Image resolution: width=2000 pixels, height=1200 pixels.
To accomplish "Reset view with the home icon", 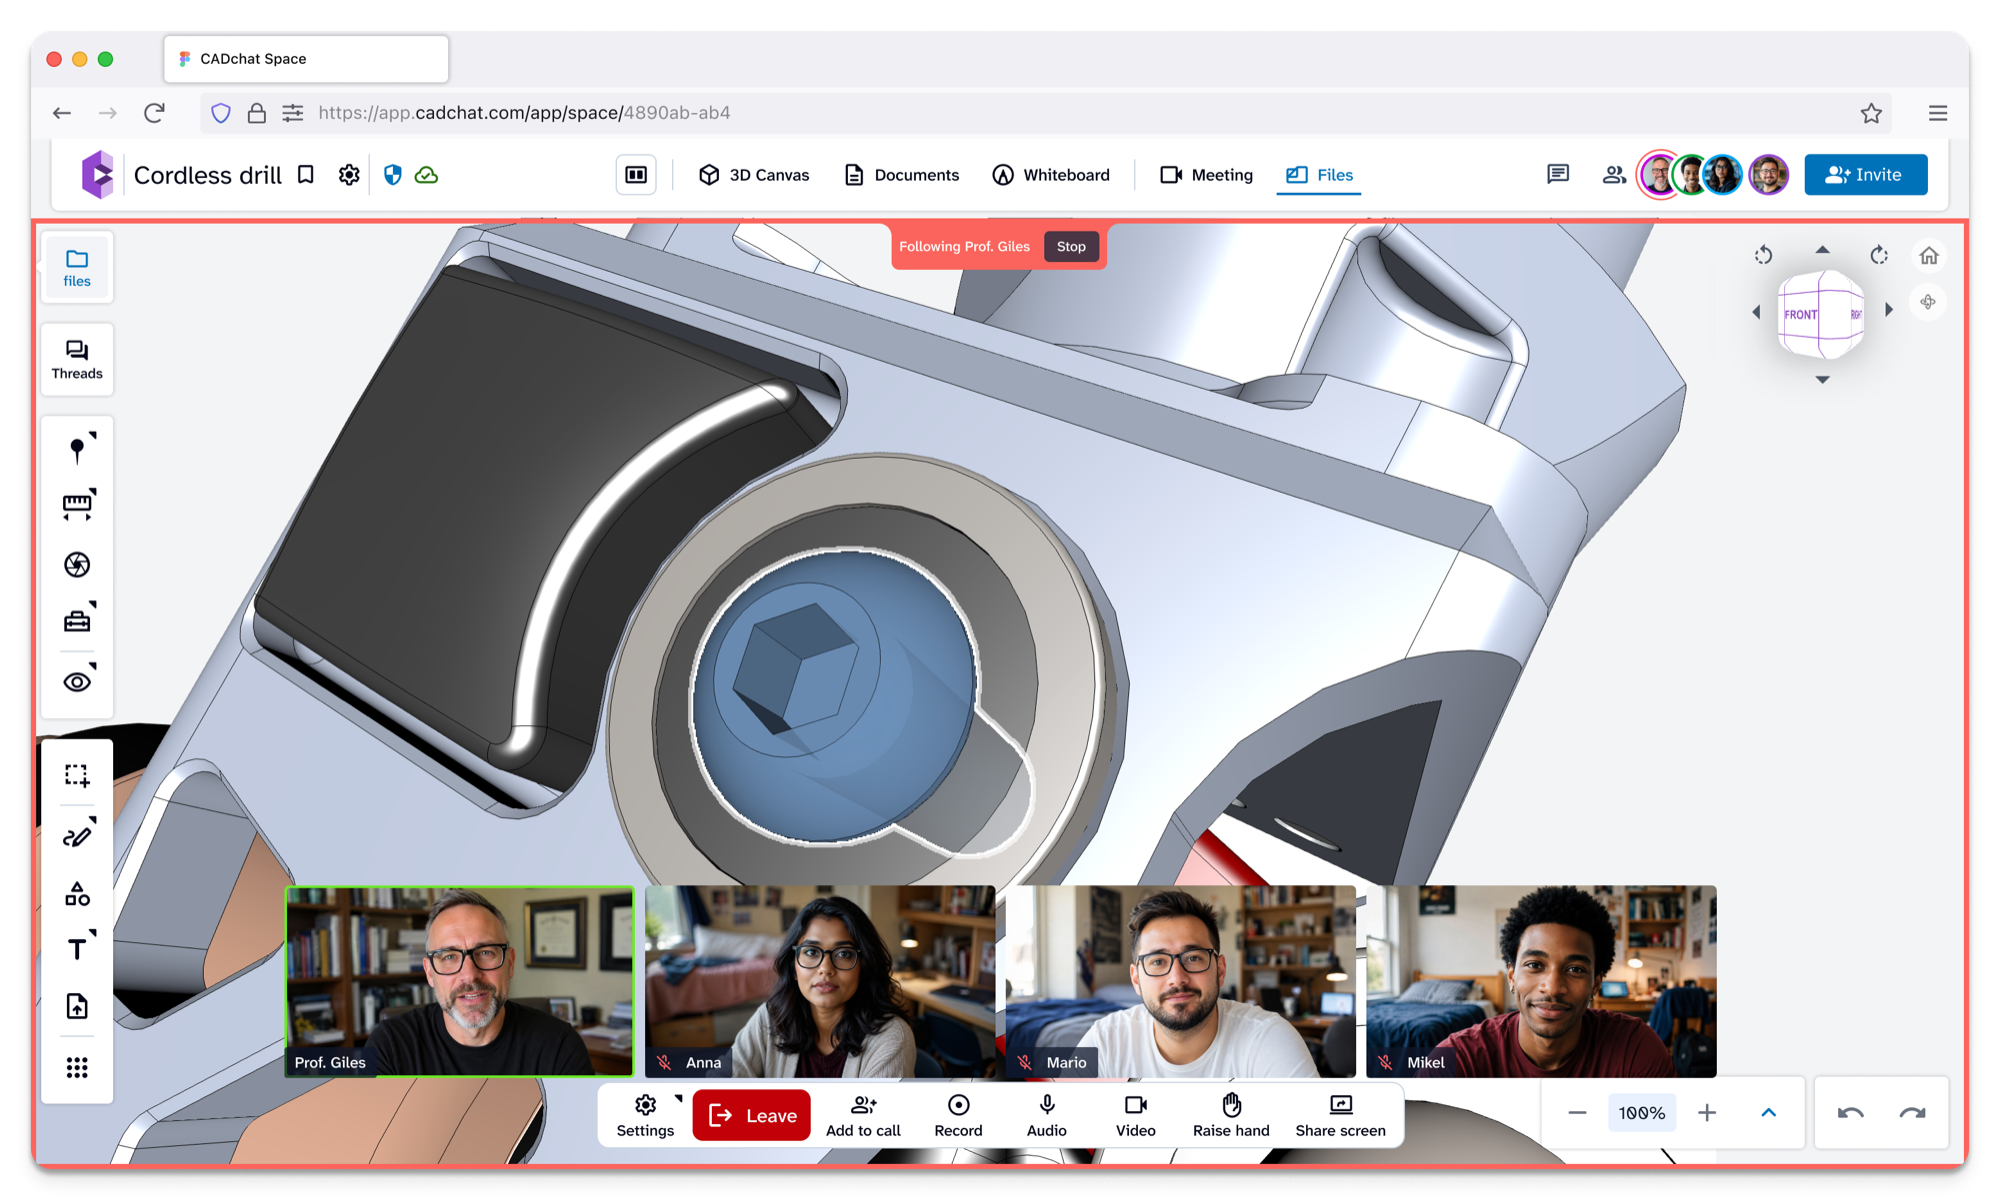I will pyautogui.click(x=1929, y=256).
